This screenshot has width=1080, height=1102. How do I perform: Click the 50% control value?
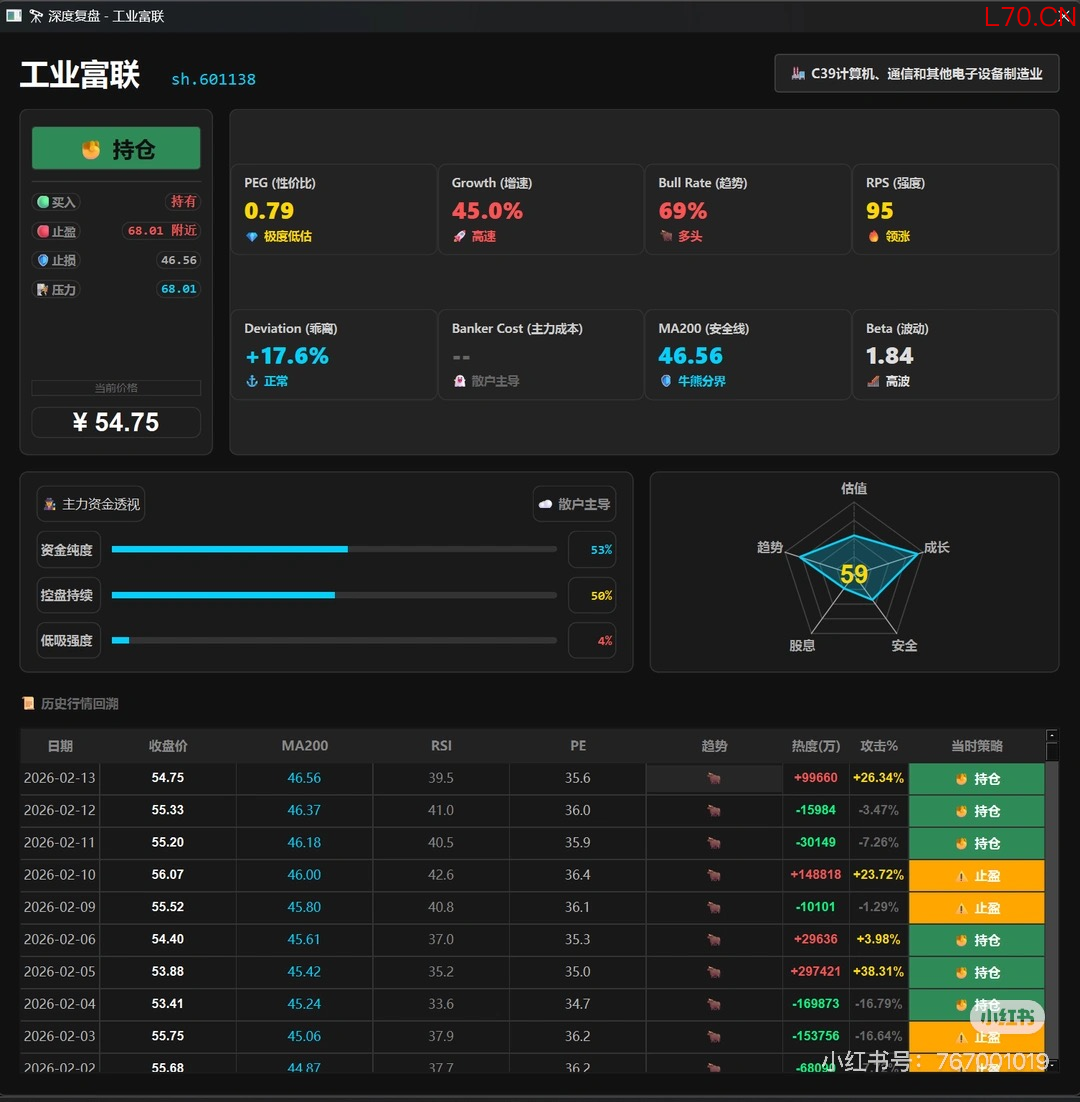click(x=592, y=595)
